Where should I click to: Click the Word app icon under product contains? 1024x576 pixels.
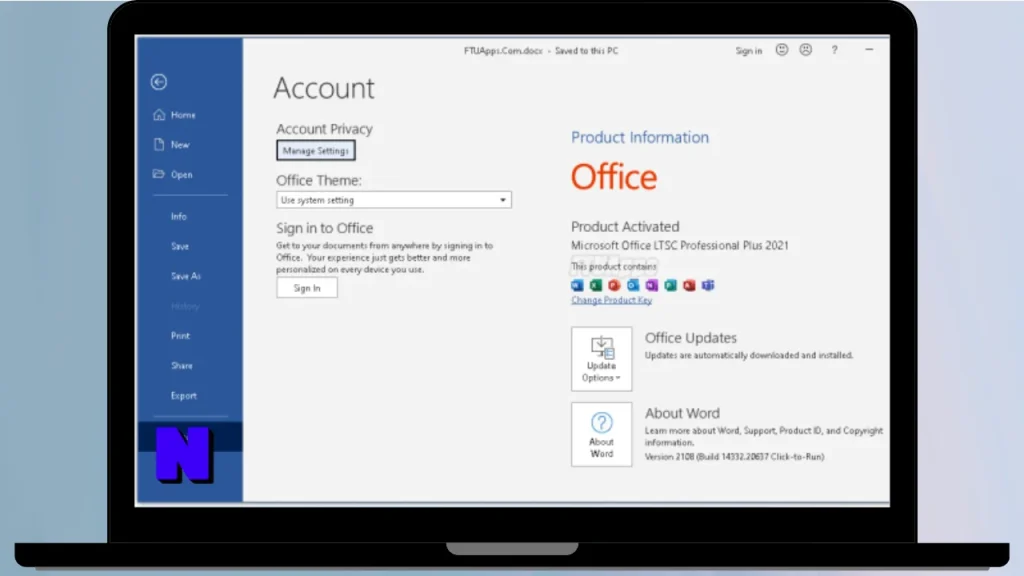[x=577, y=285]
